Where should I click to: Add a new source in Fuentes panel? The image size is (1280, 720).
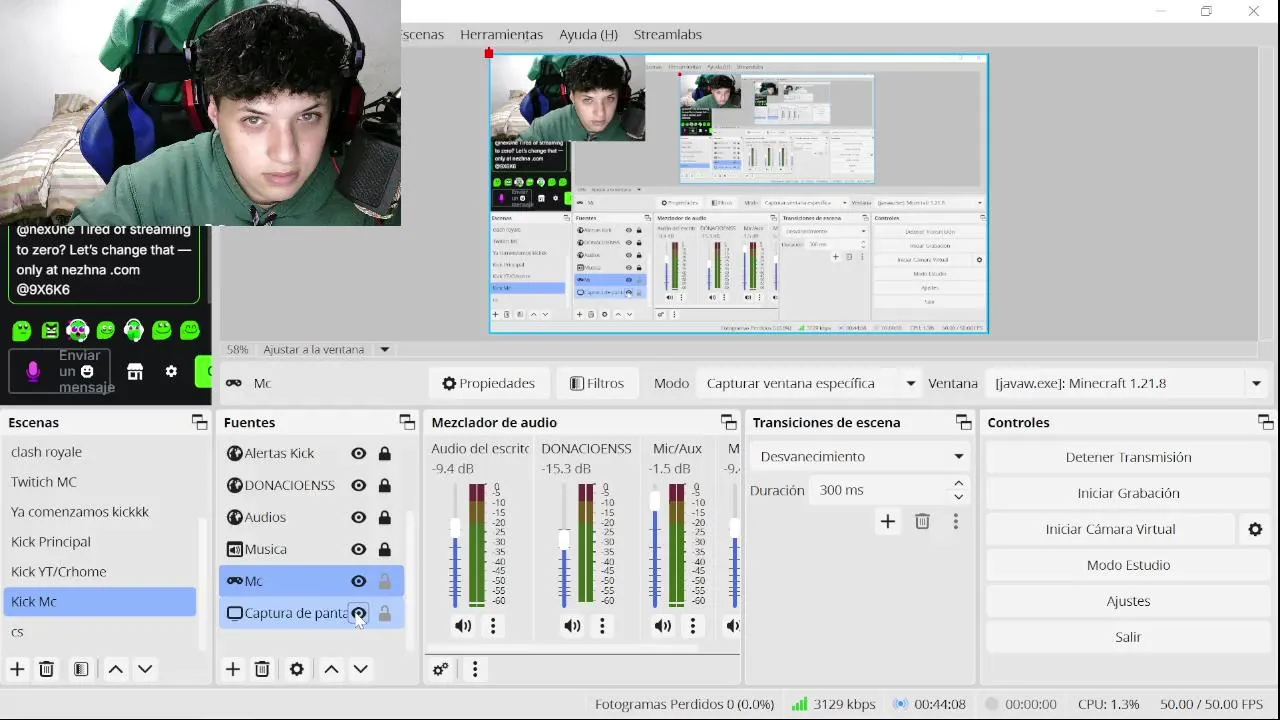click(233, 669)
